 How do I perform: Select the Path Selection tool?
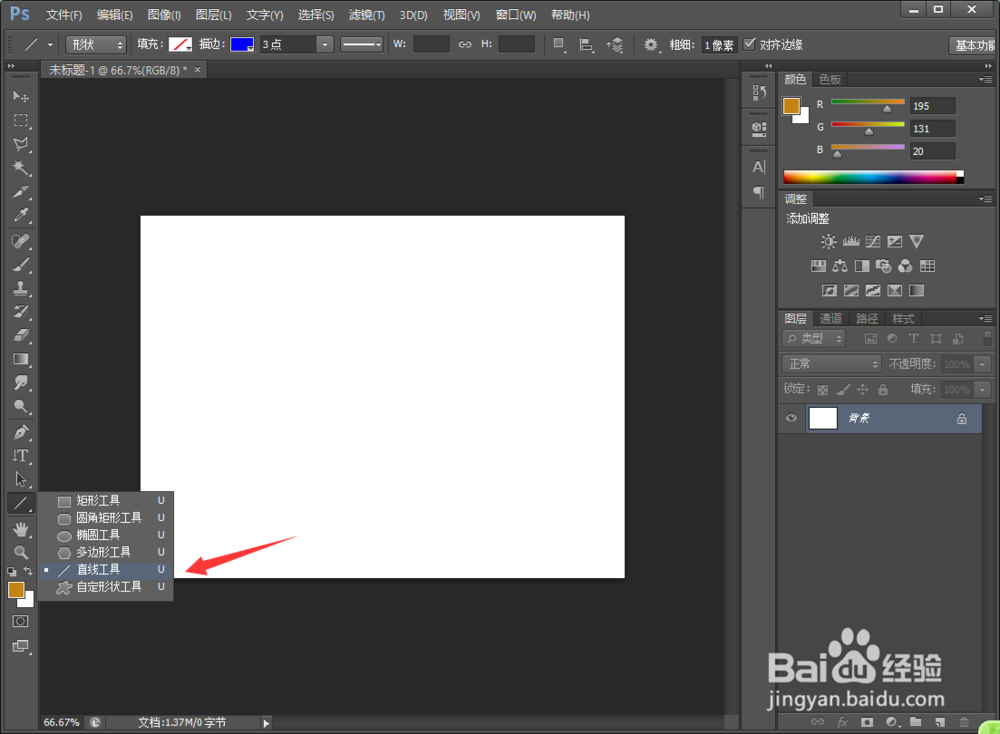[20, 479]
